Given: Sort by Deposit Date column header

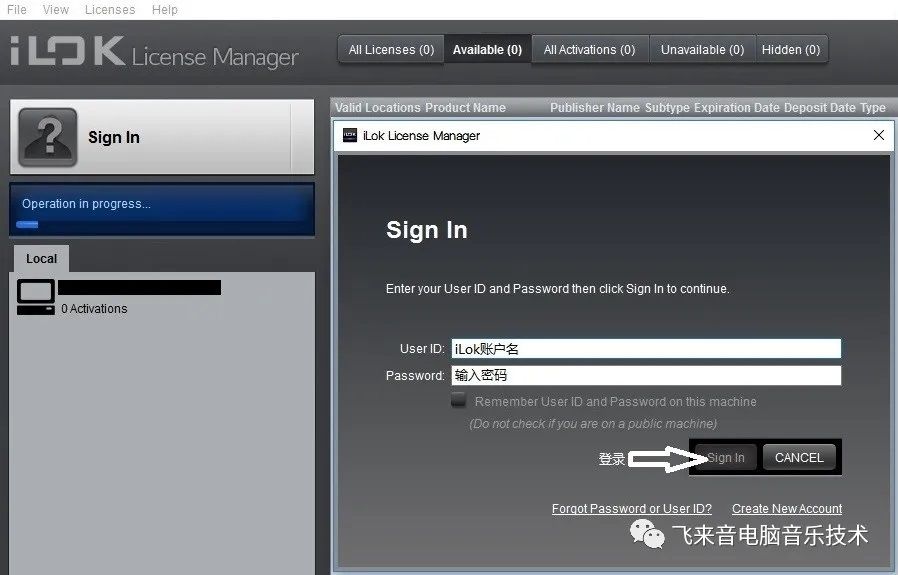Looking at the screenshot, I should coord(820,108).
